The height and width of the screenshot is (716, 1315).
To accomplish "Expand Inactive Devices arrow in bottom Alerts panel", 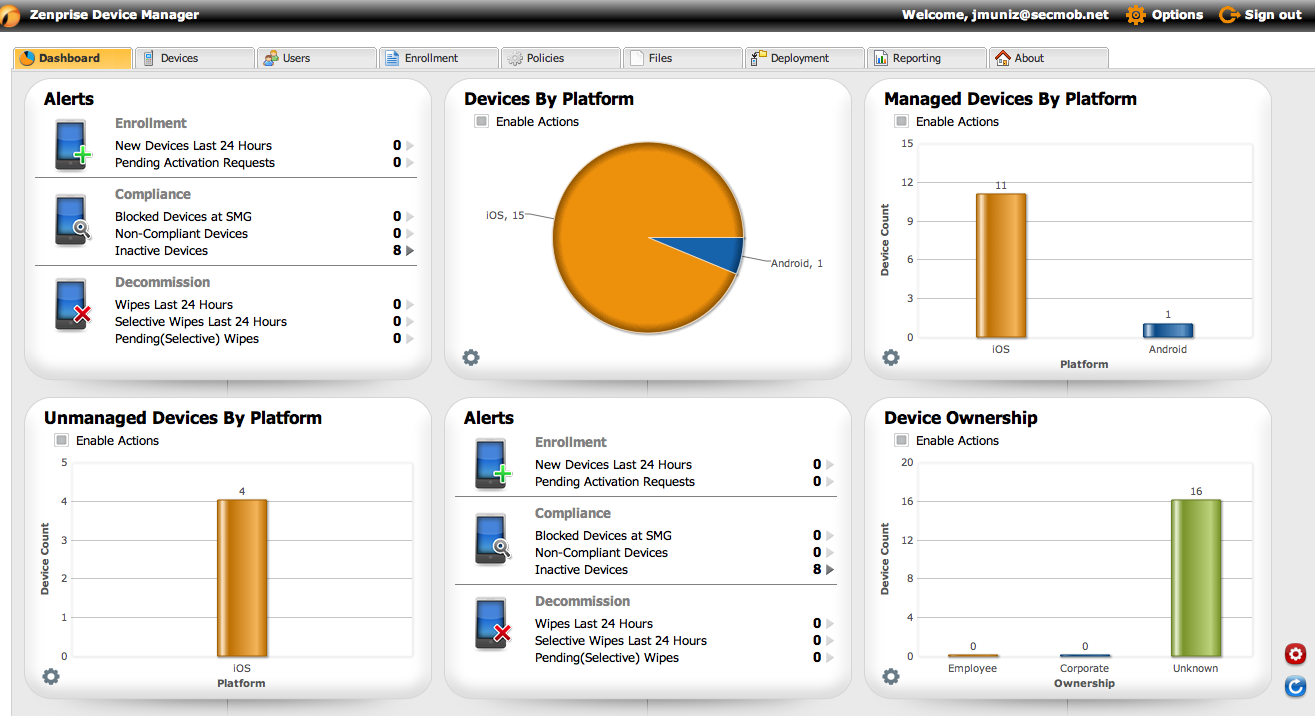I will (x=830, y=570).
